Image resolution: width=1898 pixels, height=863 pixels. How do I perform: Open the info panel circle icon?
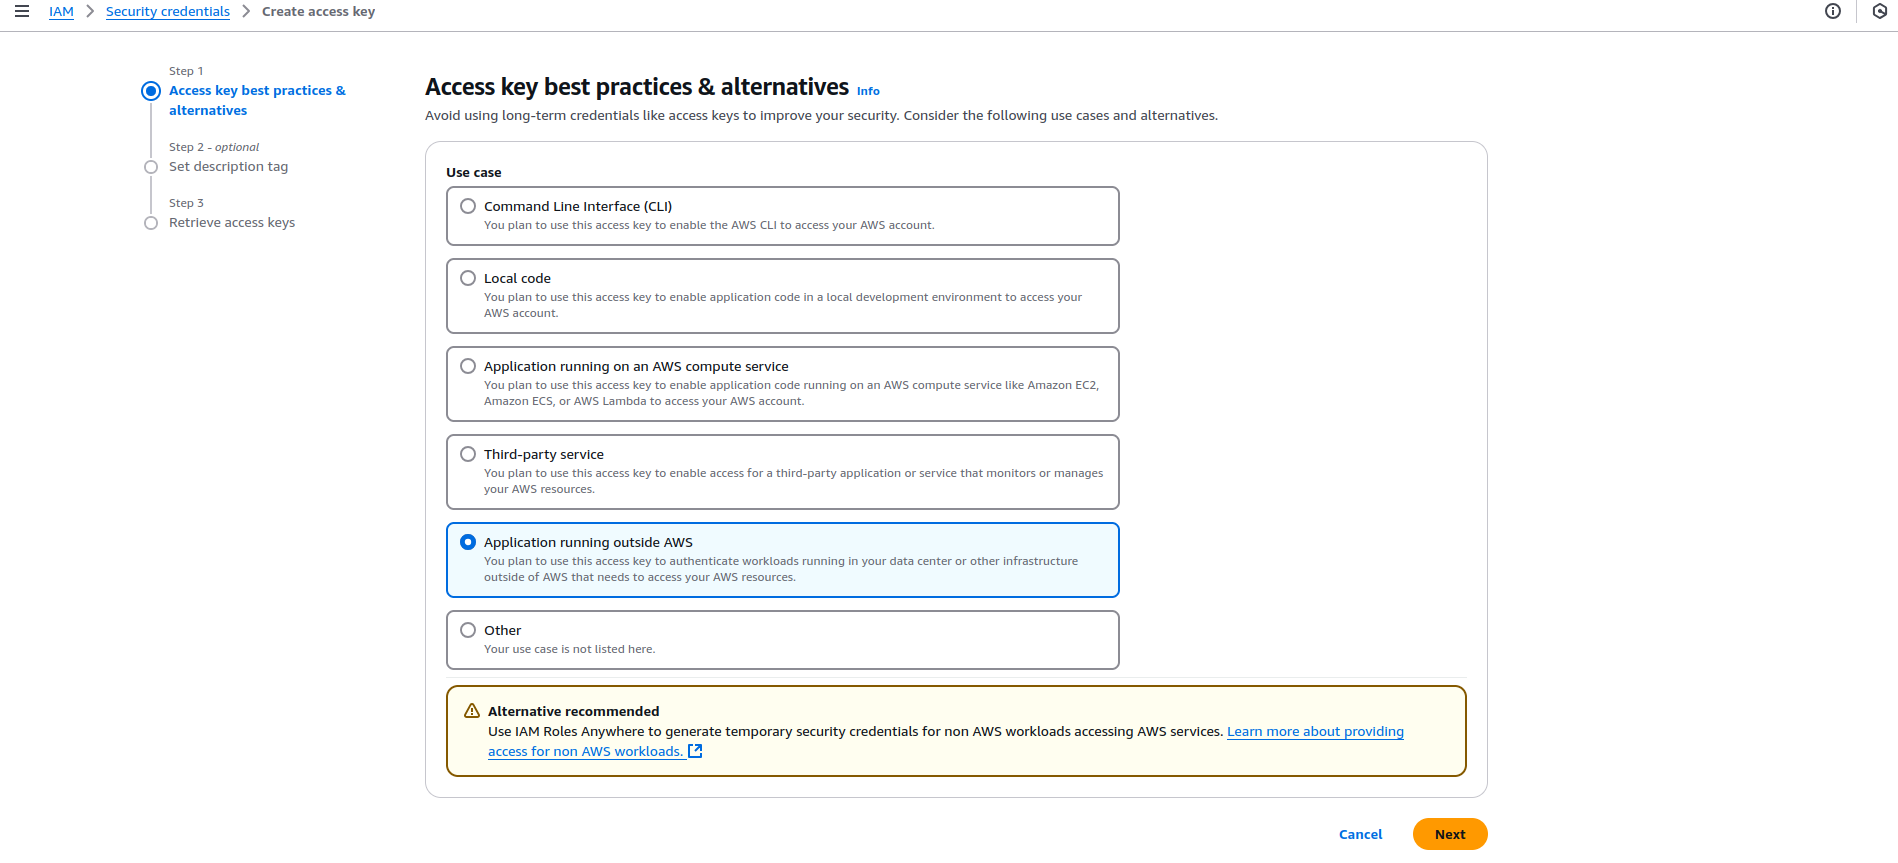(x=1832, y=11)
